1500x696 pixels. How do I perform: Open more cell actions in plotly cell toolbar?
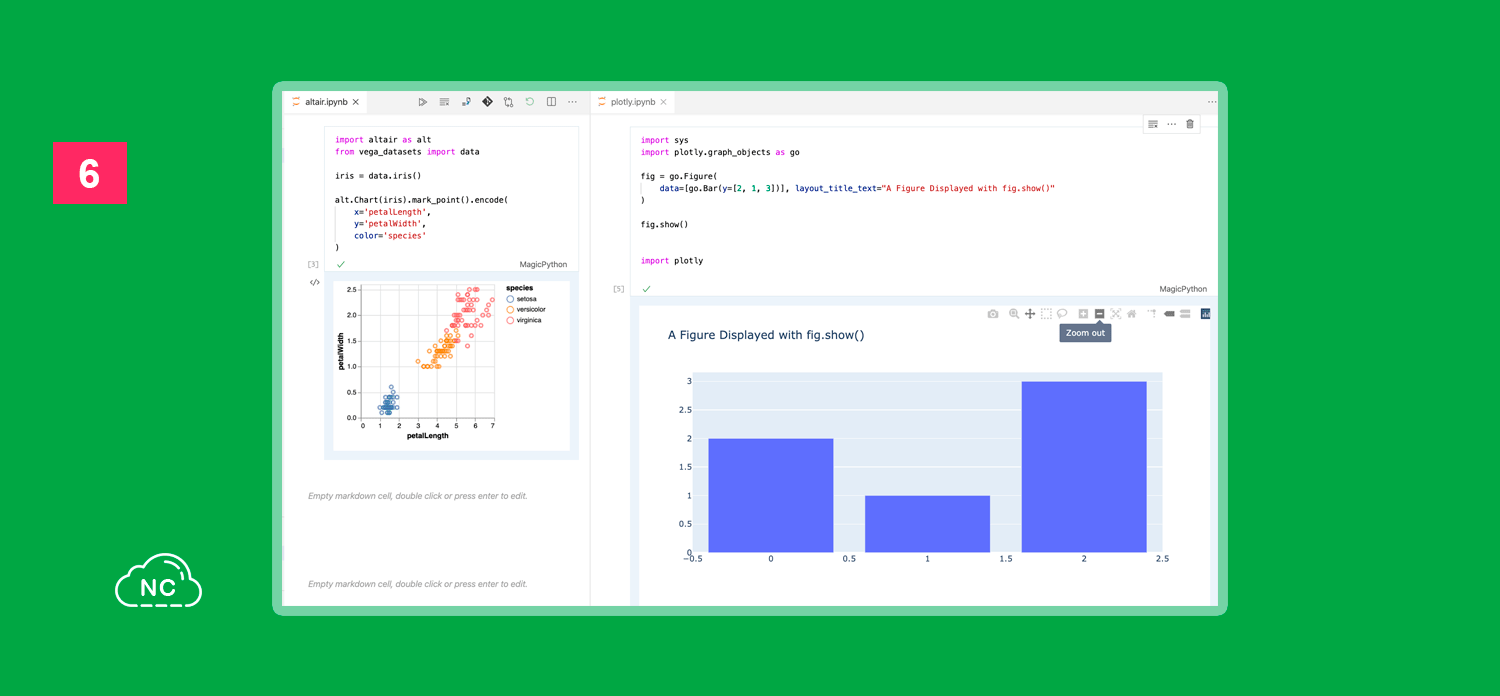(x=1171, y=124)
